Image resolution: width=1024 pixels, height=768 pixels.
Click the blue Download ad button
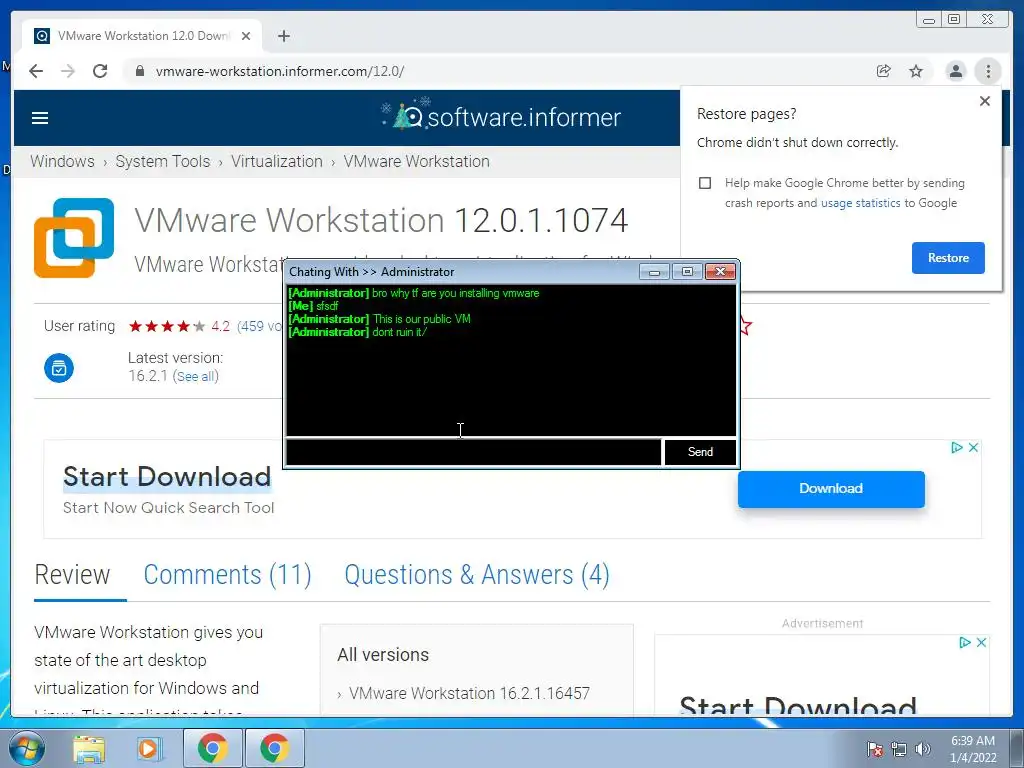pyautogui.click(x=831, y=488)
